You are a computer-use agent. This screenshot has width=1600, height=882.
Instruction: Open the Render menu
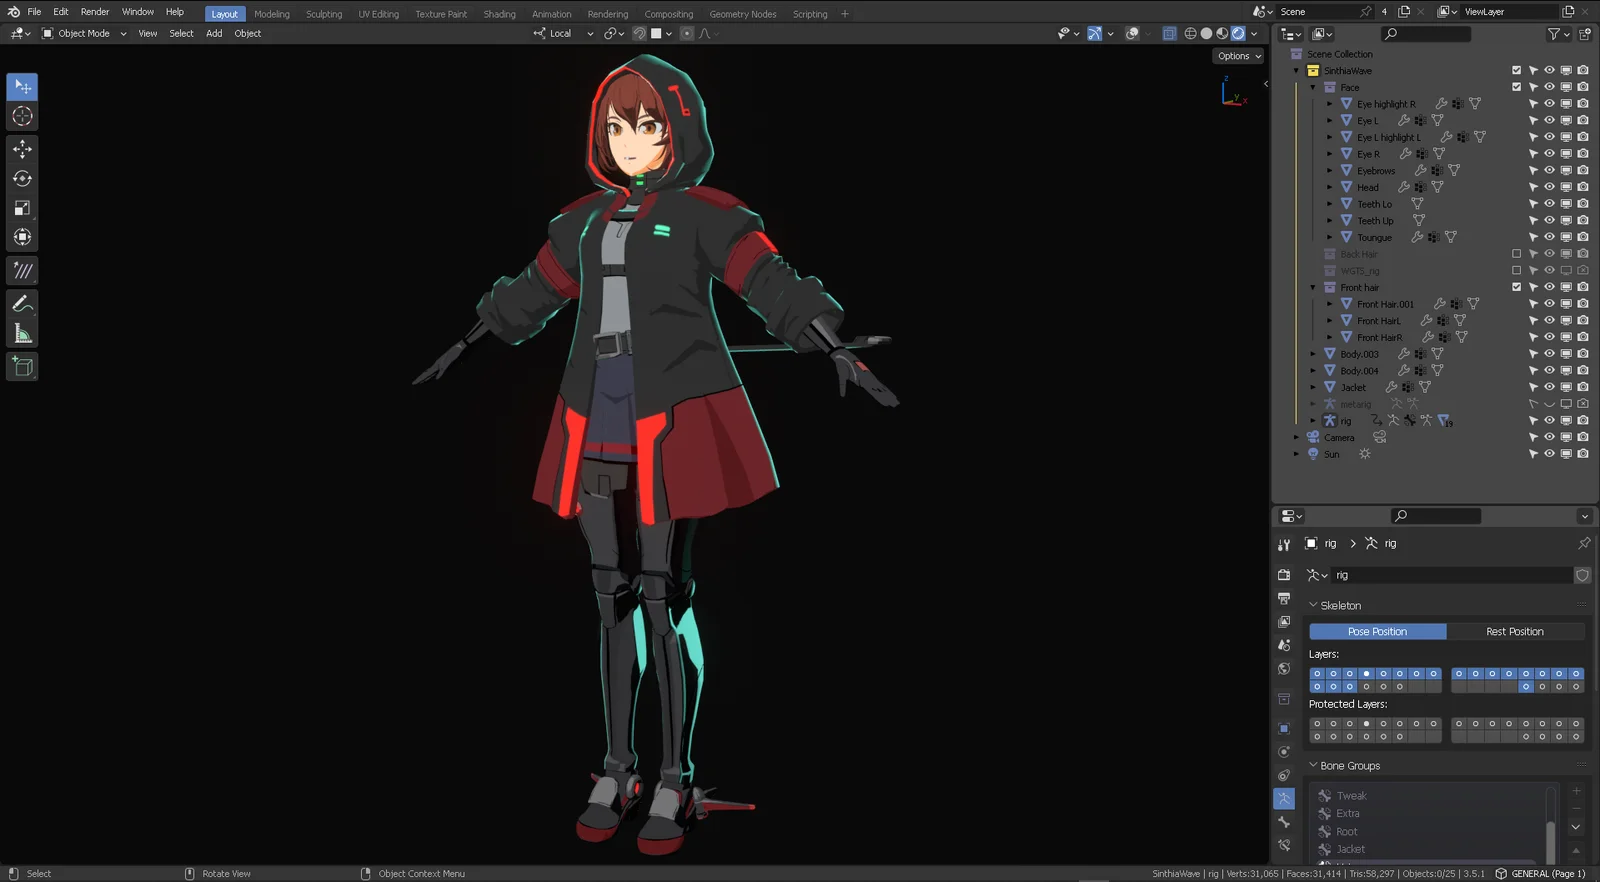coord(95,12)
